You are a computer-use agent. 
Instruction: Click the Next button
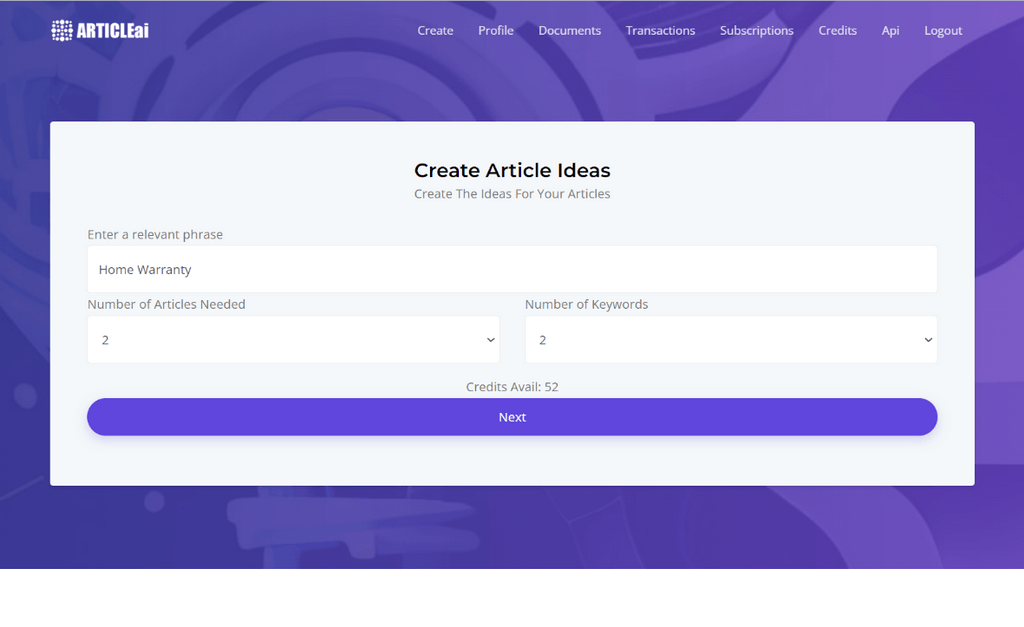tap(512, 417)
